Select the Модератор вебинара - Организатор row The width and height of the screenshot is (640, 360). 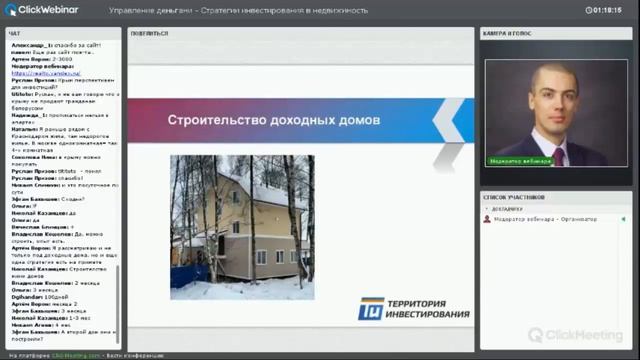pyautogui.click(x=556, y=219)
